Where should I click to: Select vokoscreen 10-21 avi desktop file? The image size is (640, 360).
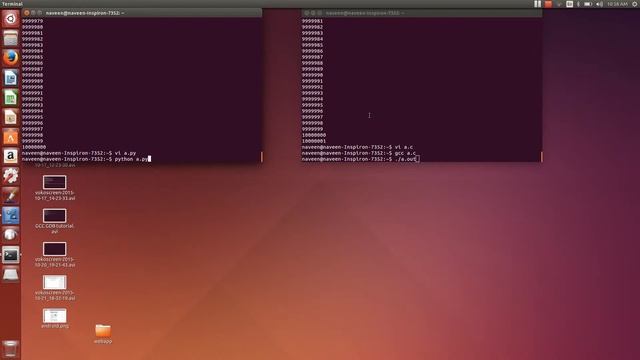coord(55,288)
